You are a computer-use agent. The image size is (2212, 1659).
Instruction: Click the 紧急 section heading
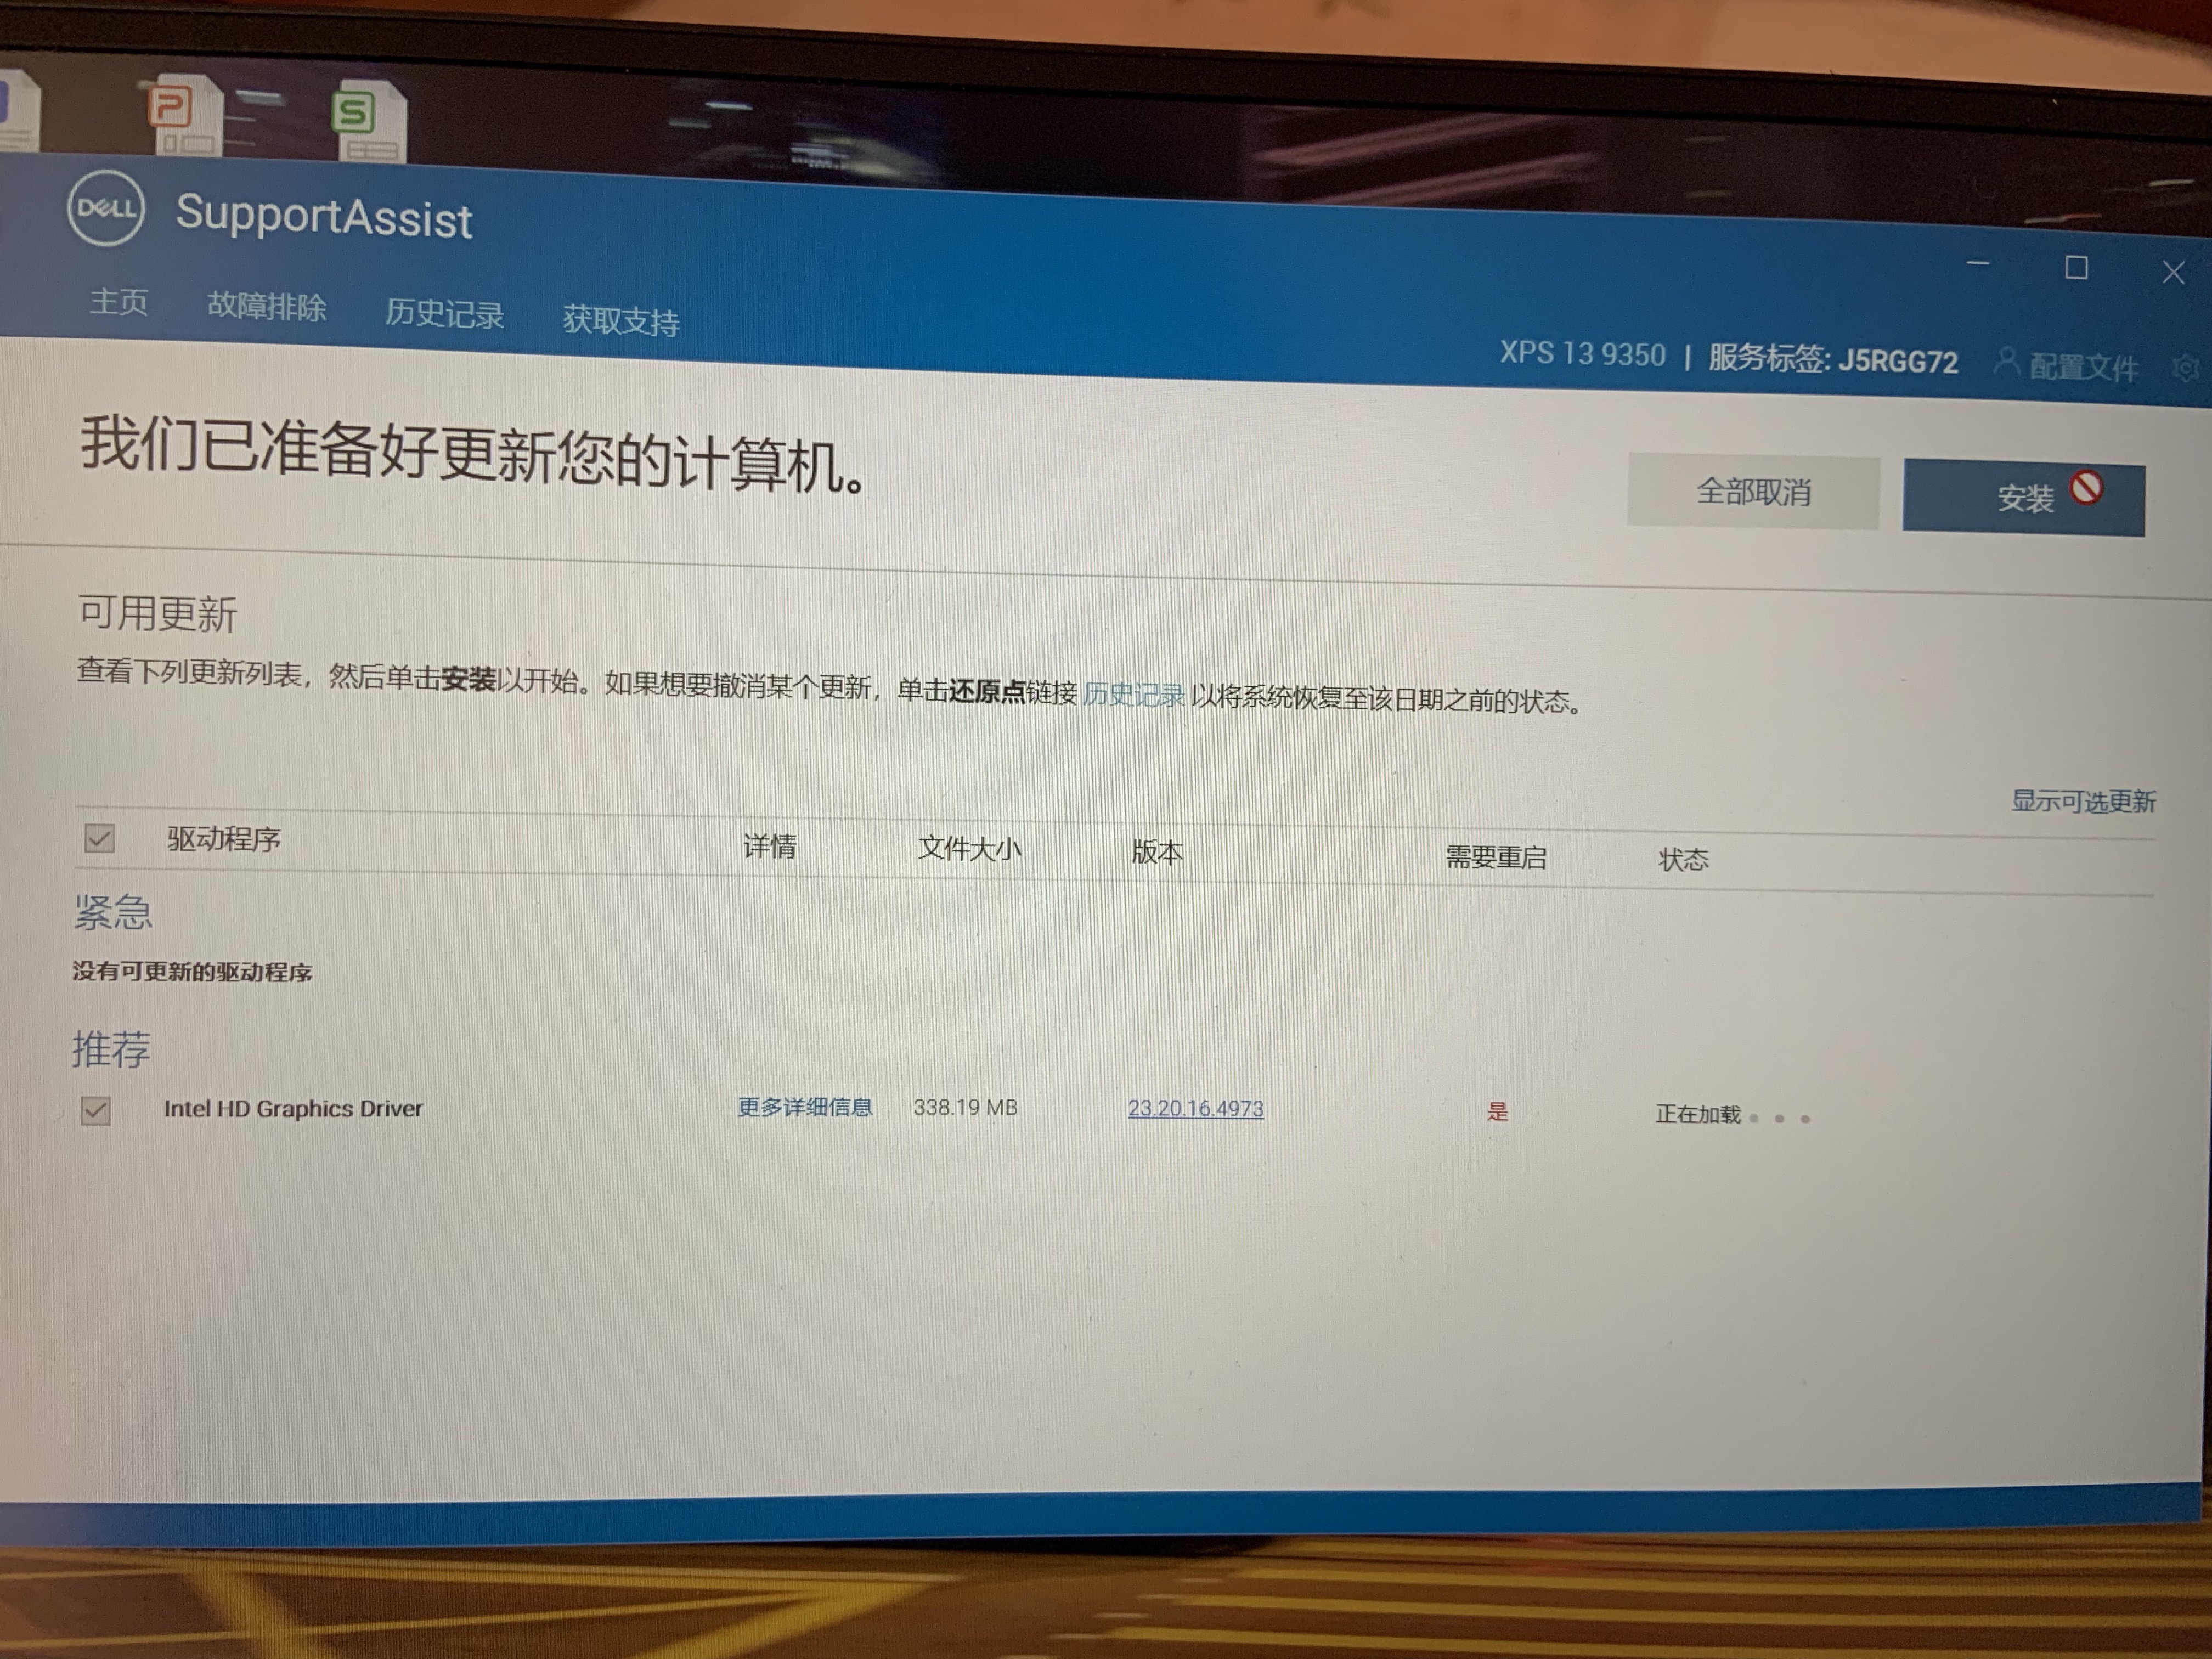point(113,912)
